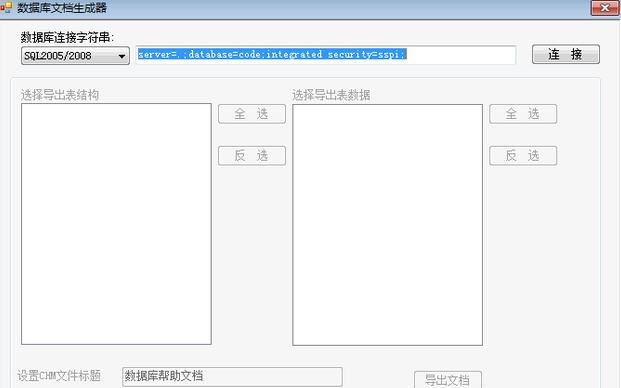The image size is (621, 388).
Task: Click the 选择导出表数据 label
Action: click(x=331, y=95)
